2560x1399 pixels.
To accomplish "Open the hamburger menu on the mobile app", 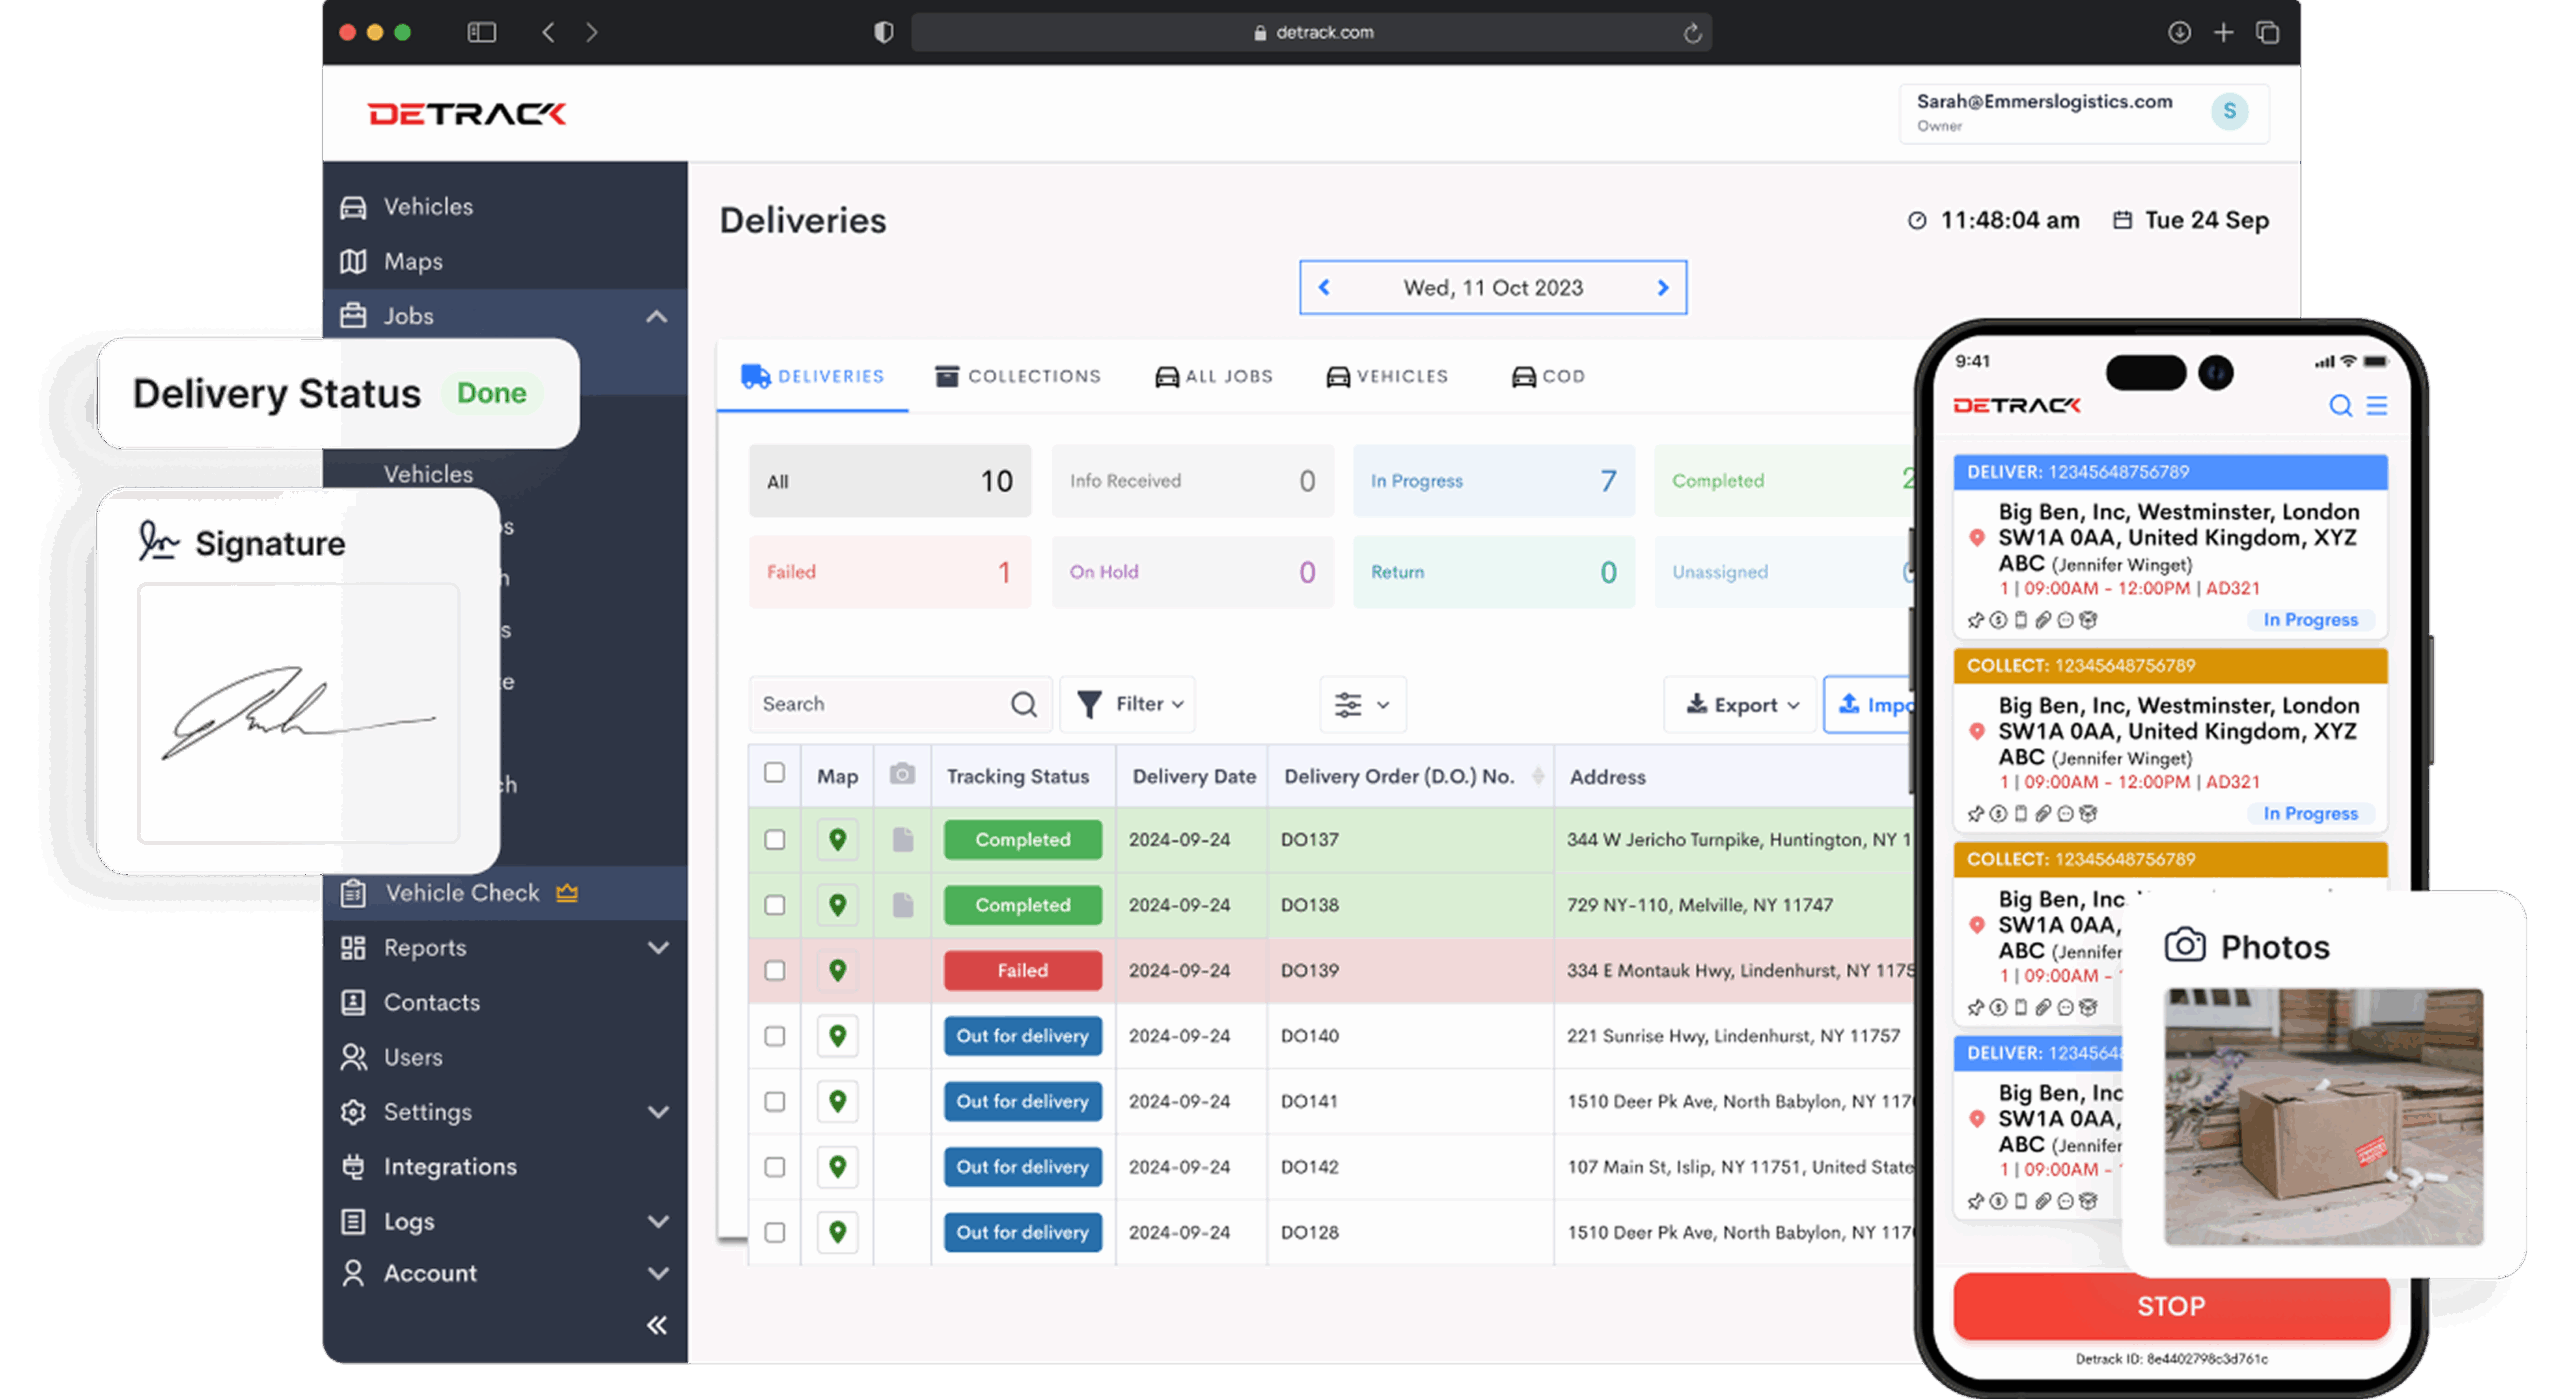I will 2378,406.
